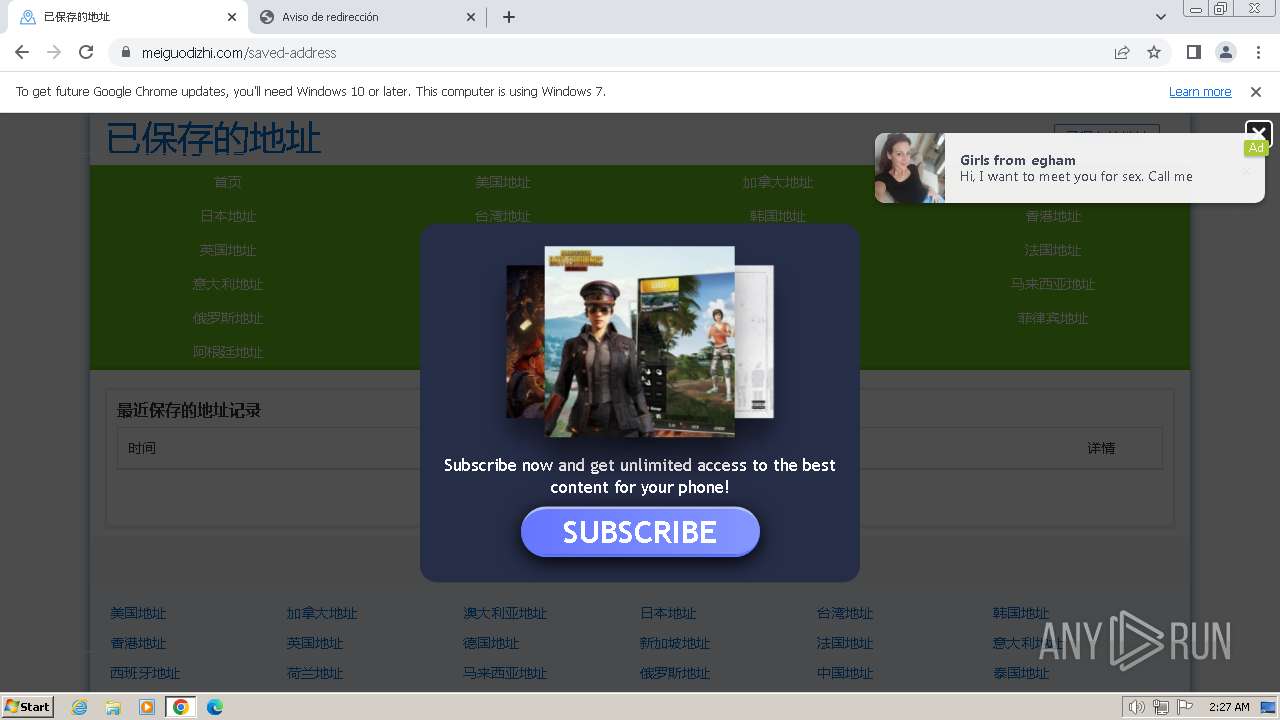Go forward in browser history
The width and height of the screenshot is (1280, 720).
coord(54,52)
